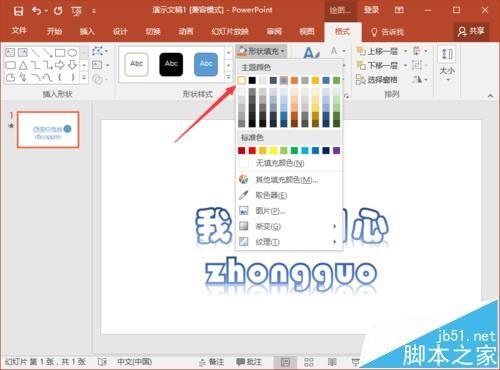Pick the orange theme color swatch
The width and height of the screenshot is (500, 370).
click(x=294, y=80)
